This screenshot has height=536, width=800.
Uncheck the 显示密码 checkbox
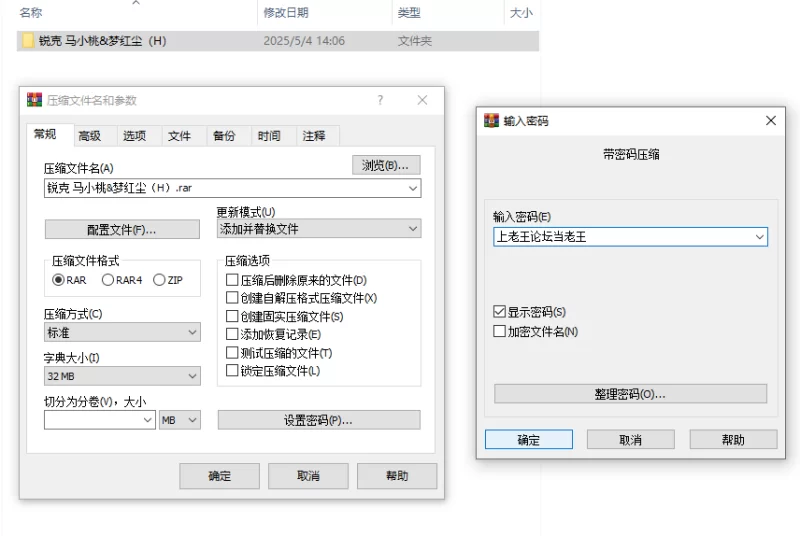click(500, 312)
